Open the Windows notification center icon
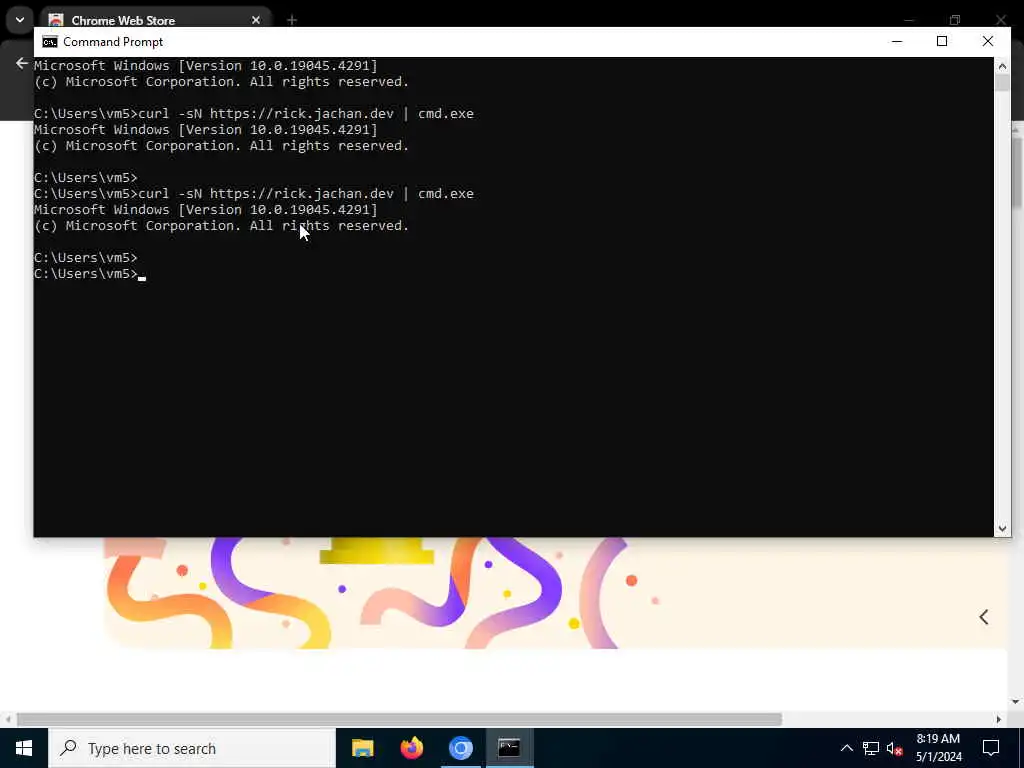The width and height of the screenshot is (1024, 768). point(991,748)
